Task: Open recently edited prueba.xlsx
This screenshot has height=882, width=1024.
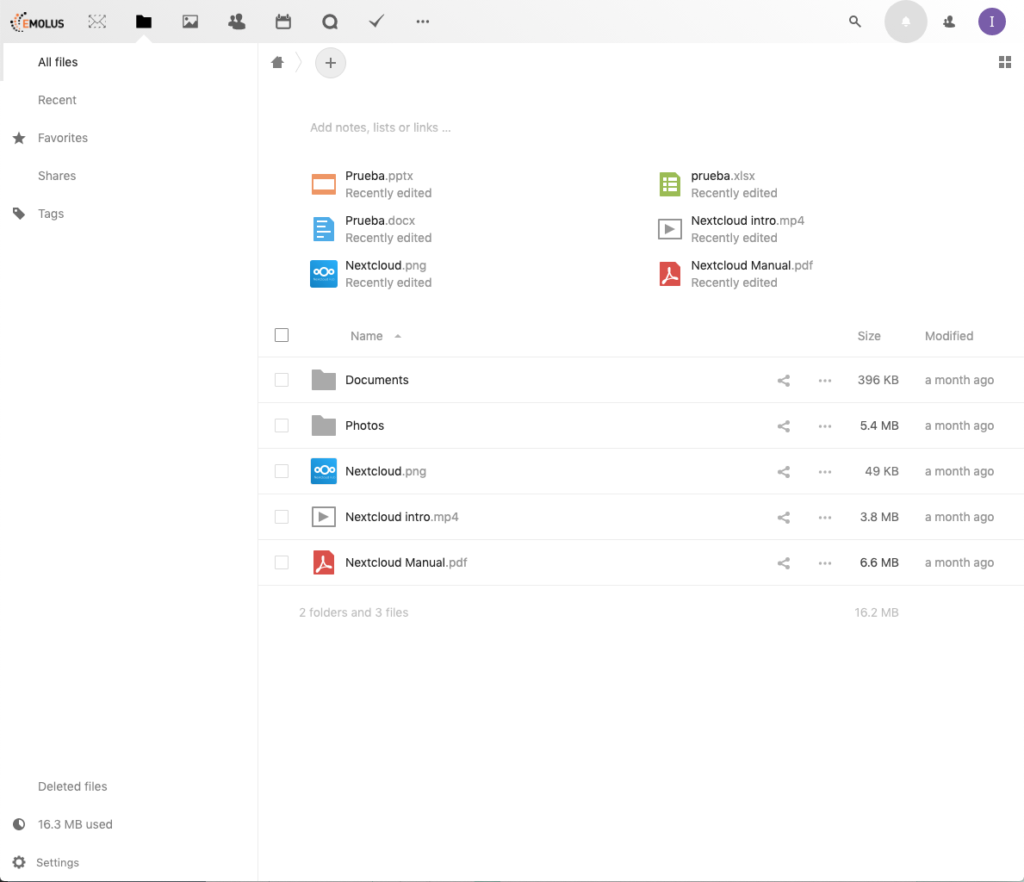Action: coord(718,184)
